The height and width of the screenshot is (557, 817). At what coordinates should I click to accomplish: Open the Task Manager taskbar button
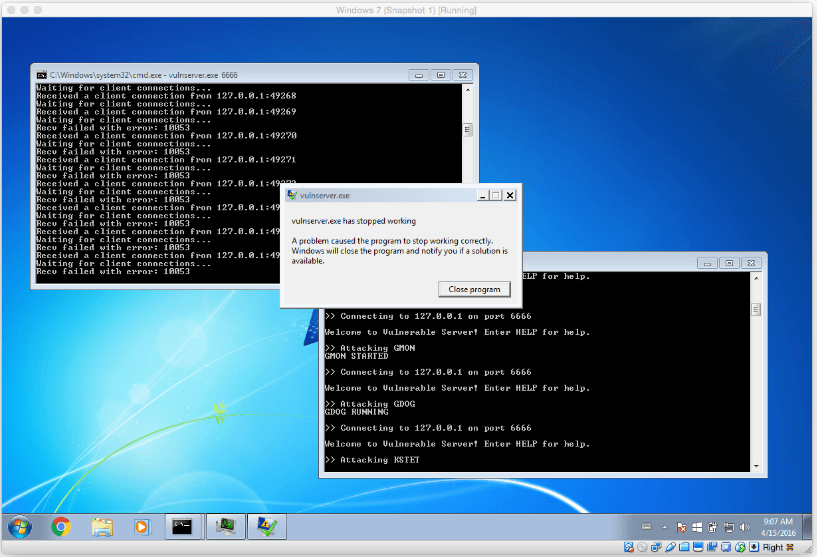point(225,527)
